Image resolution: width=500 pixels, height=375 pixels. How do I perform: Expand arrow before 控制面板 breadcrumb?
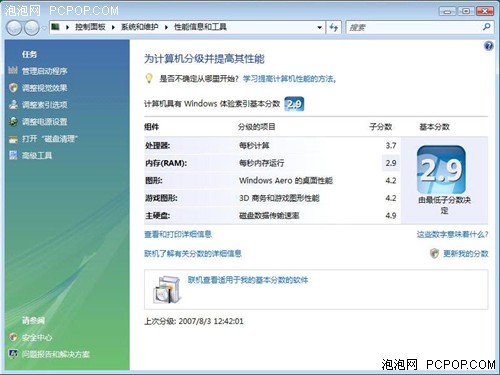coord(68,27)
